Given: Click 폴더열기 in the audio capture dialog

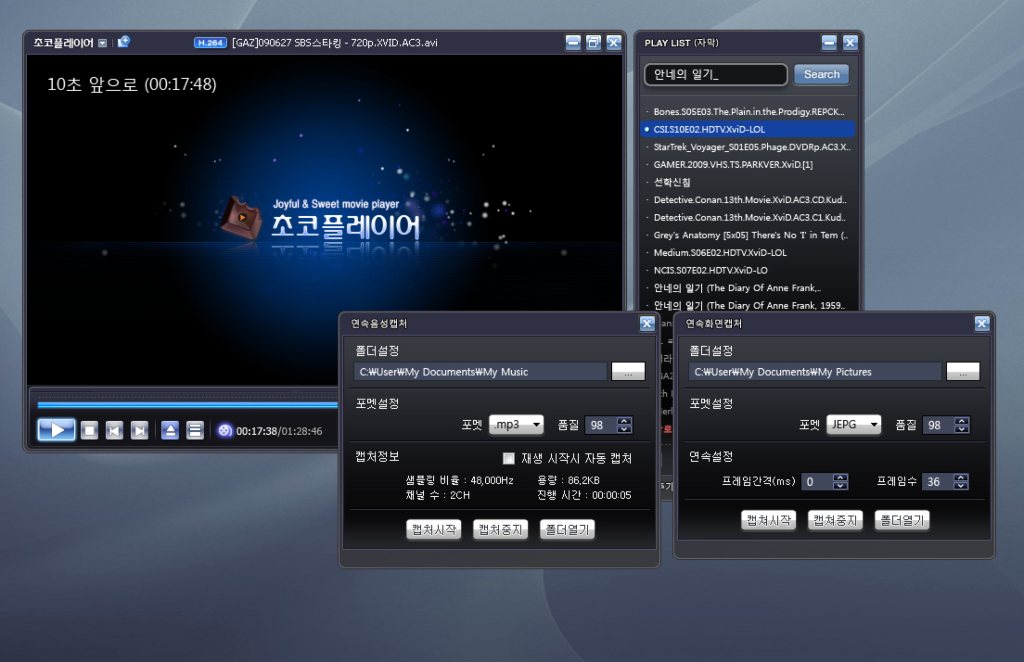Looking at the screenshot, I should tap(567, 529).
